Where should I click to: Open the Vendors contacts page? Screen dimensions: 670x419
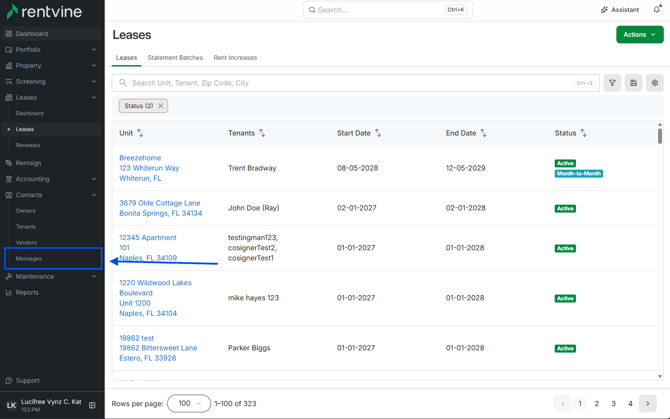point(26,243)
